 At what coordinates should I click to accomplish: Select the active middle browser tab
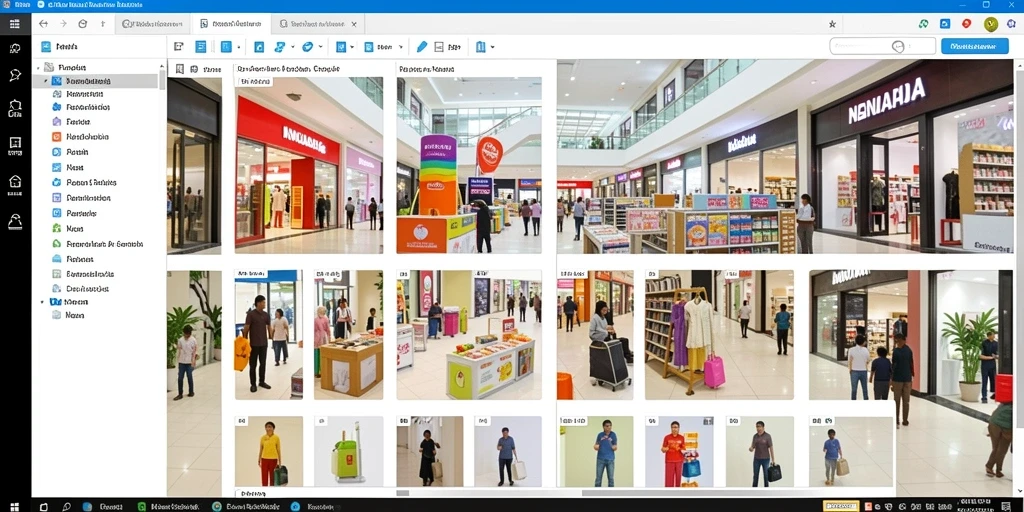click(x=231, y=24)
